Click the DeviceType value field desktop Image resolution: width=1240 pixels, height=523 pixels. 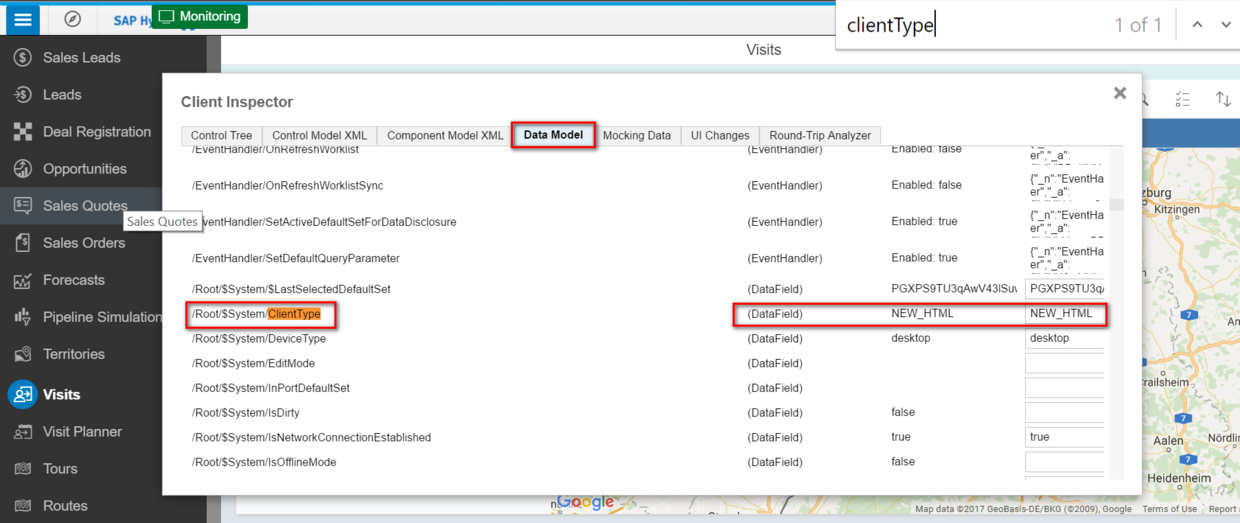click(x=1064, y=339)
